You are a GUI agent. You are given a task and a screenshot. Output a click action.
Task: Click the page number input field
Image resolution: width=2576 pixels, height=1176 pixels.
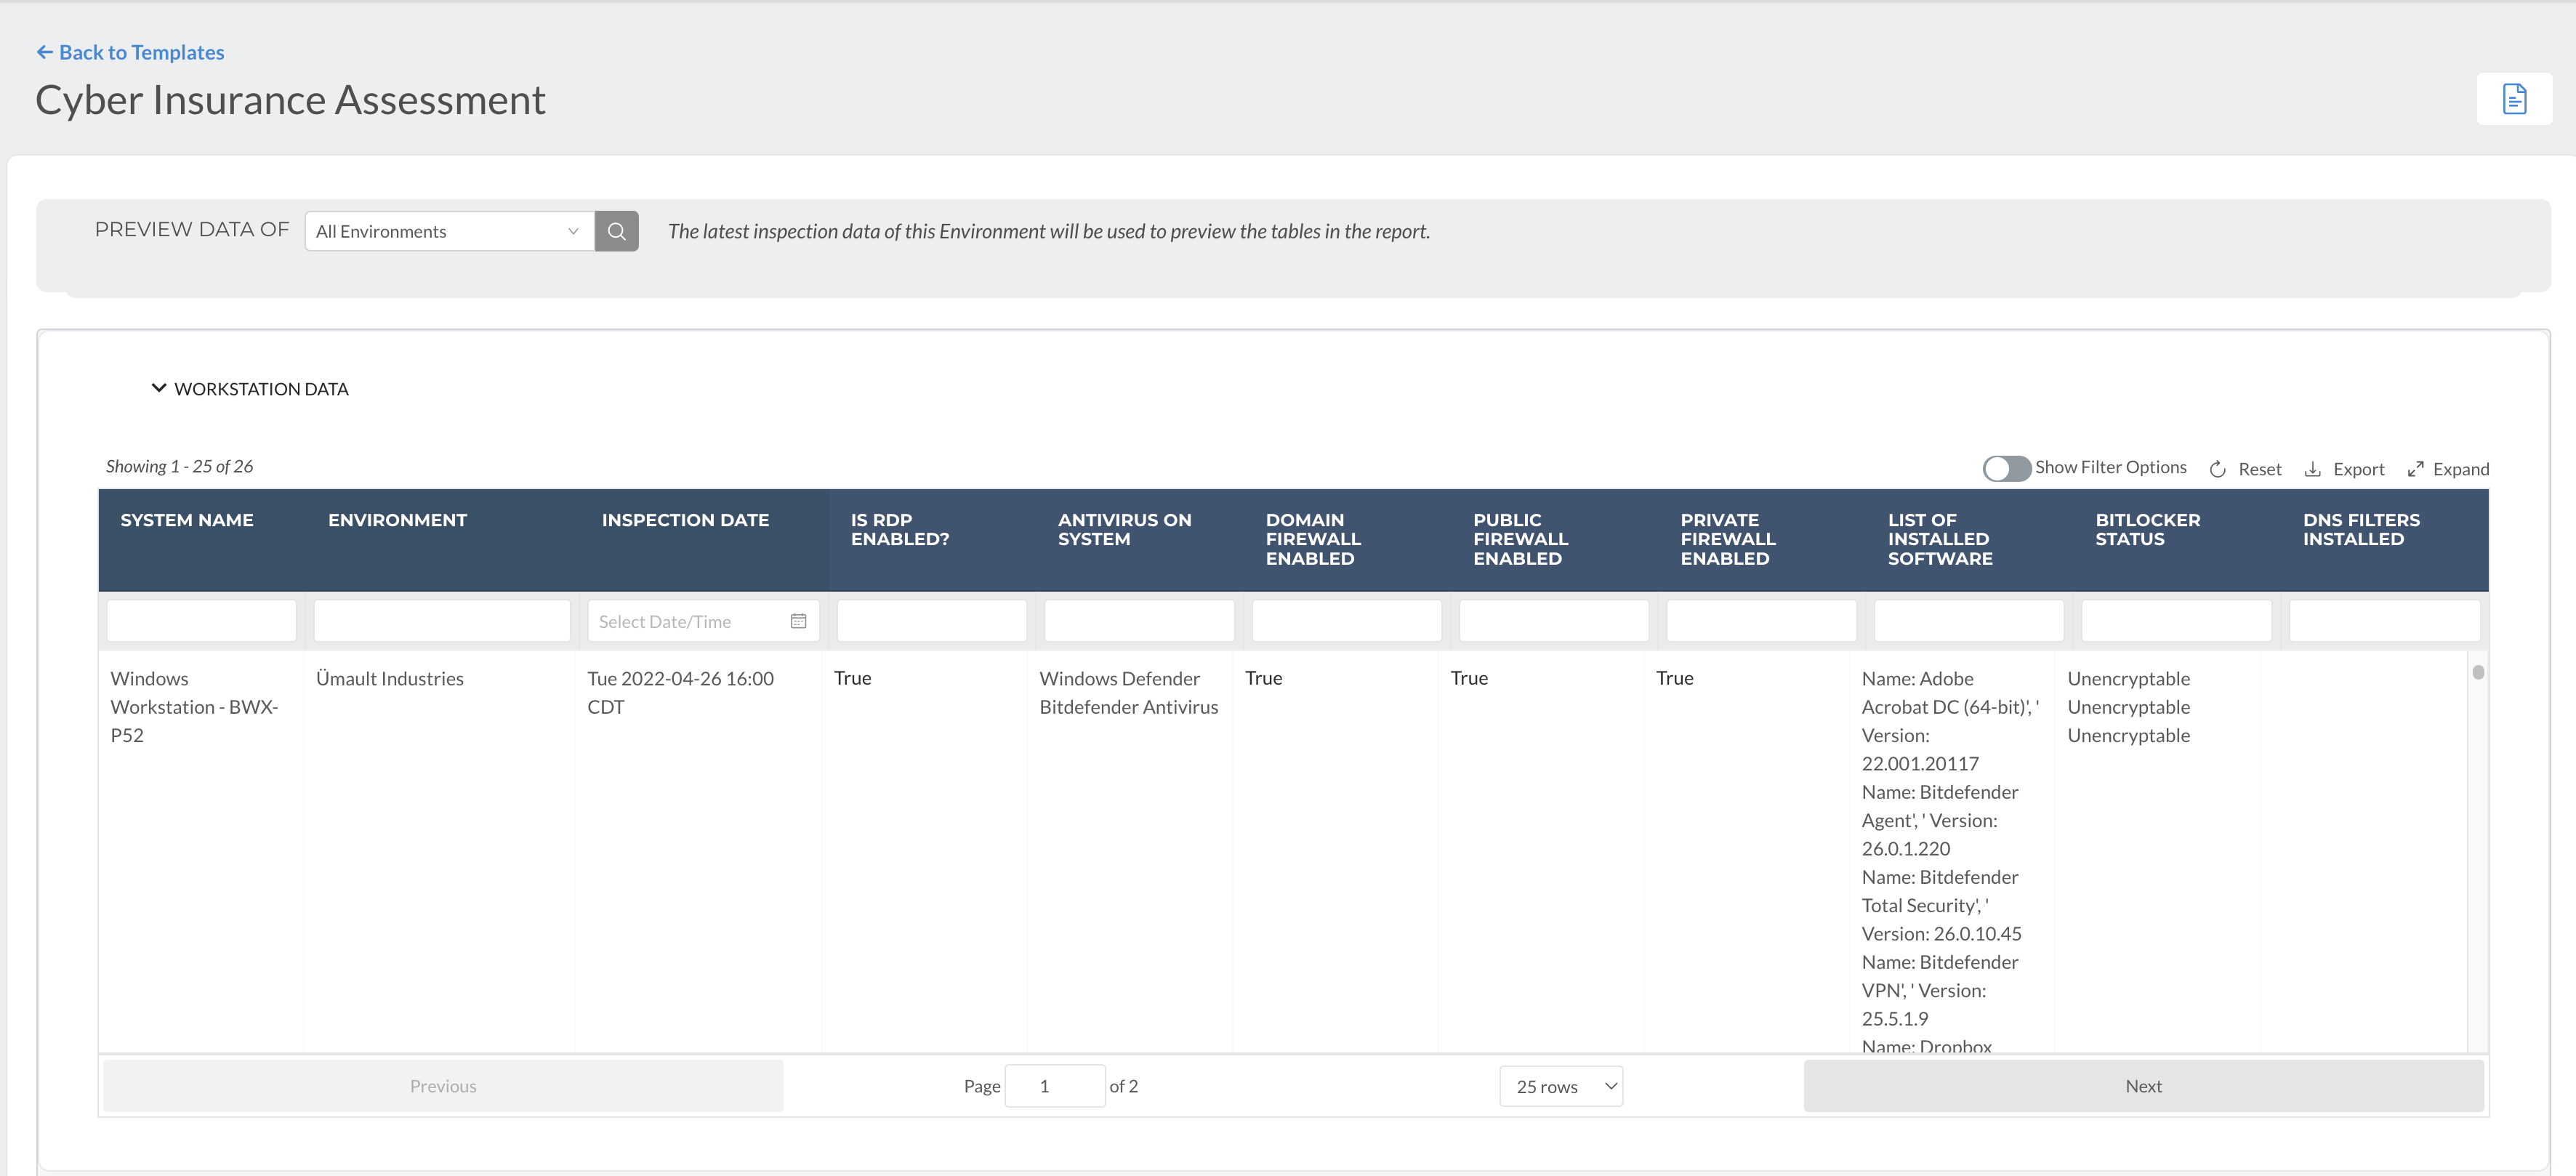pyautogui.click(x=1054, y=1086)
